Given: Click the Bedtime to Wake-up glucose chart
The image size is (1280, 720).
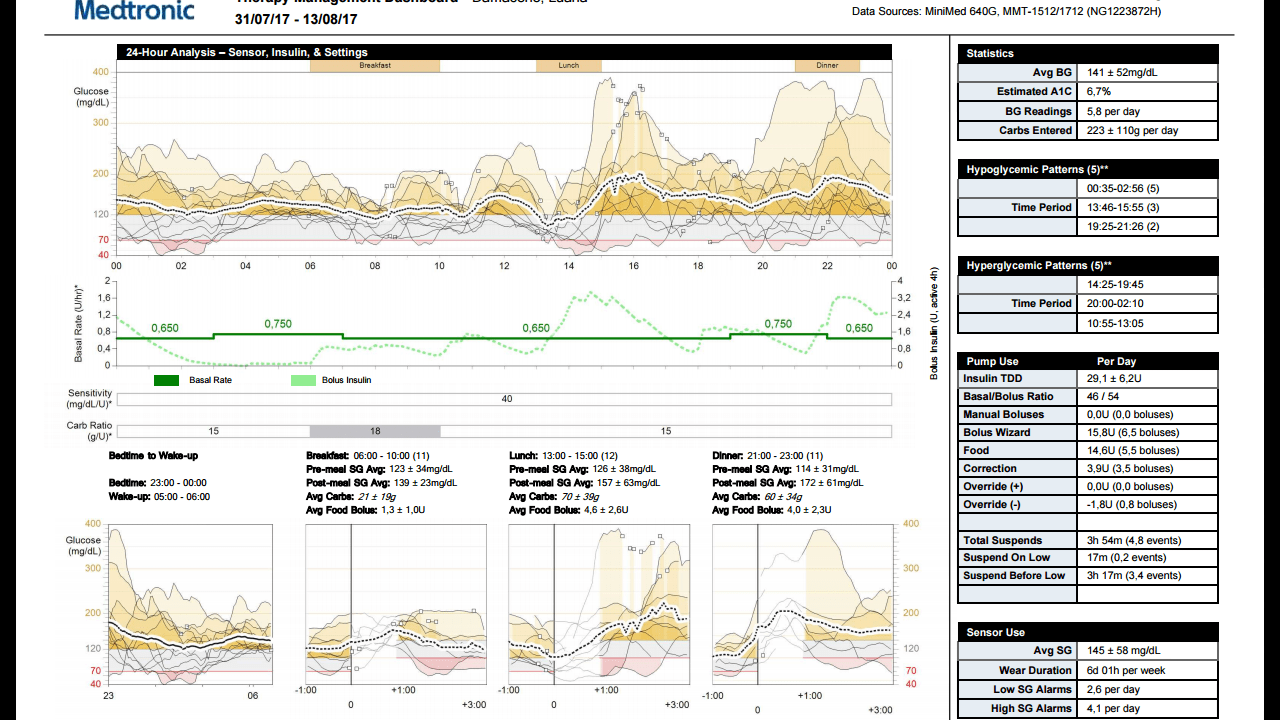Looking at the screenshot, I should pyautogui.click(x=190, y=605).
